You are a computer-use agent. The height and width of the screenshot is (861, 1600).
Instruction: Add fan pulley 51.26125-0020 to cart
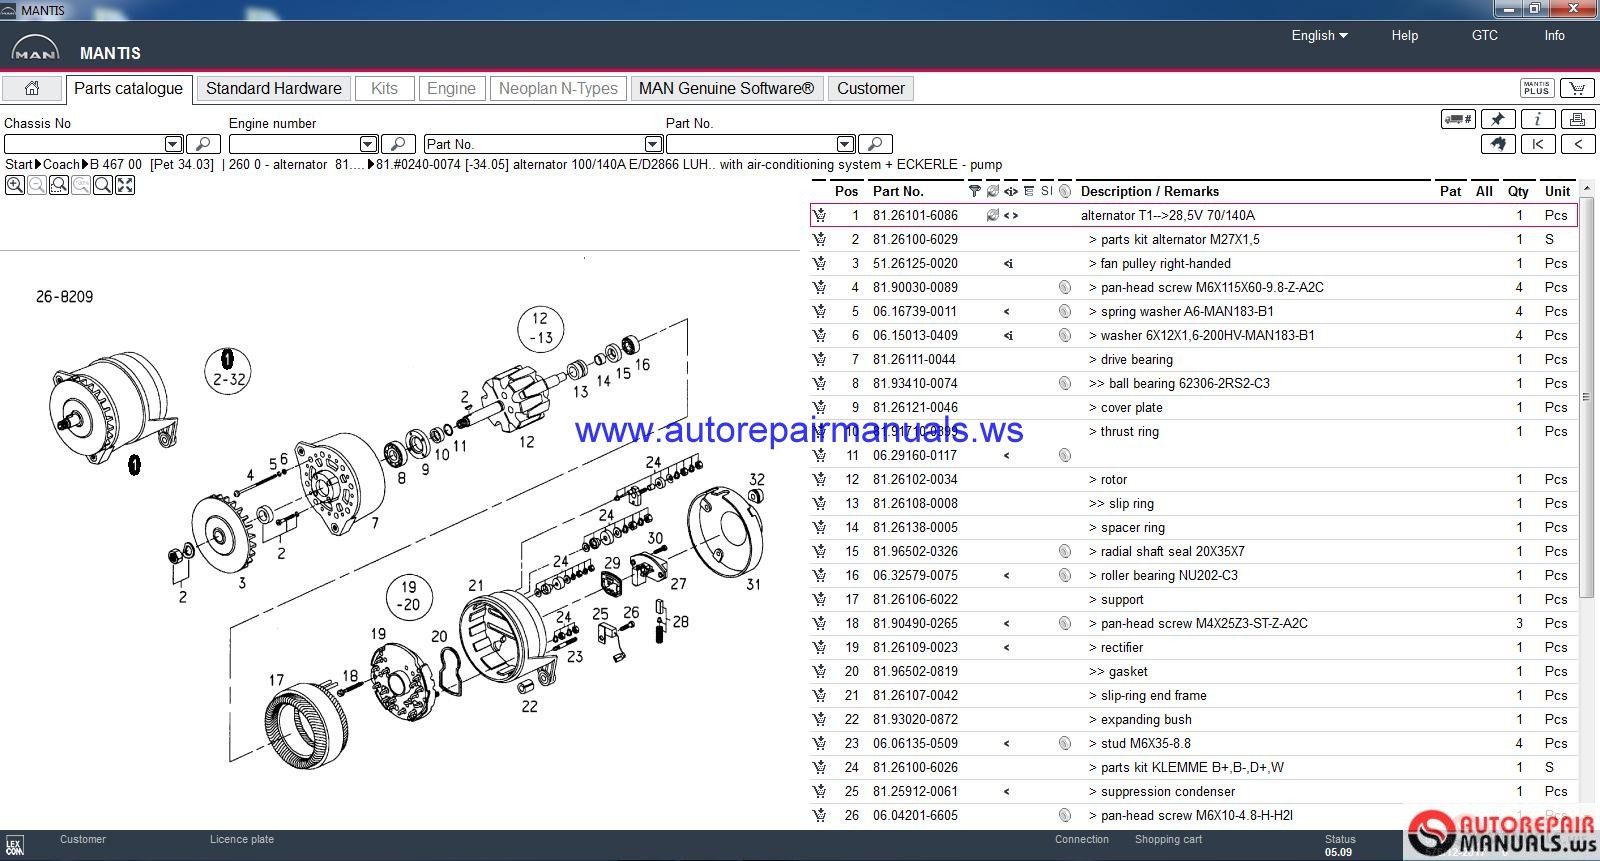point(820,263)
